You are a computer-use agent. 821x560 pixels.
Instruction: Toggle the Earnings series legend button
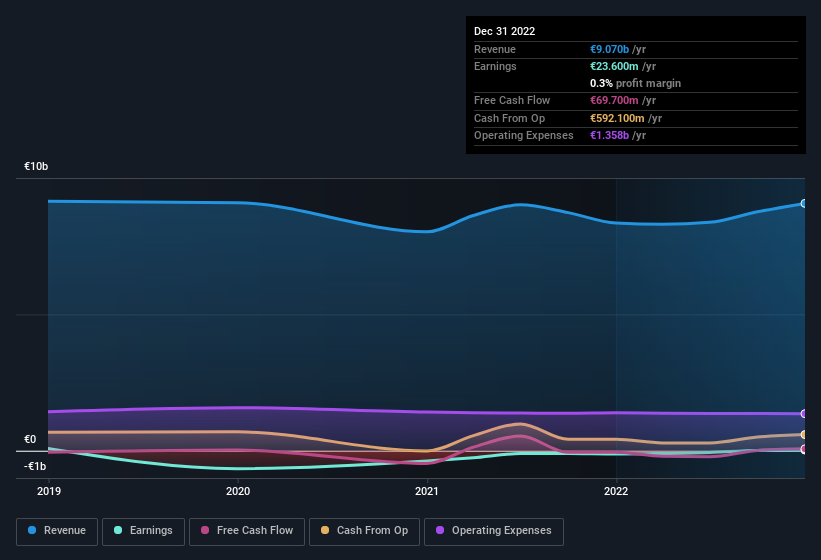point(143,531)
